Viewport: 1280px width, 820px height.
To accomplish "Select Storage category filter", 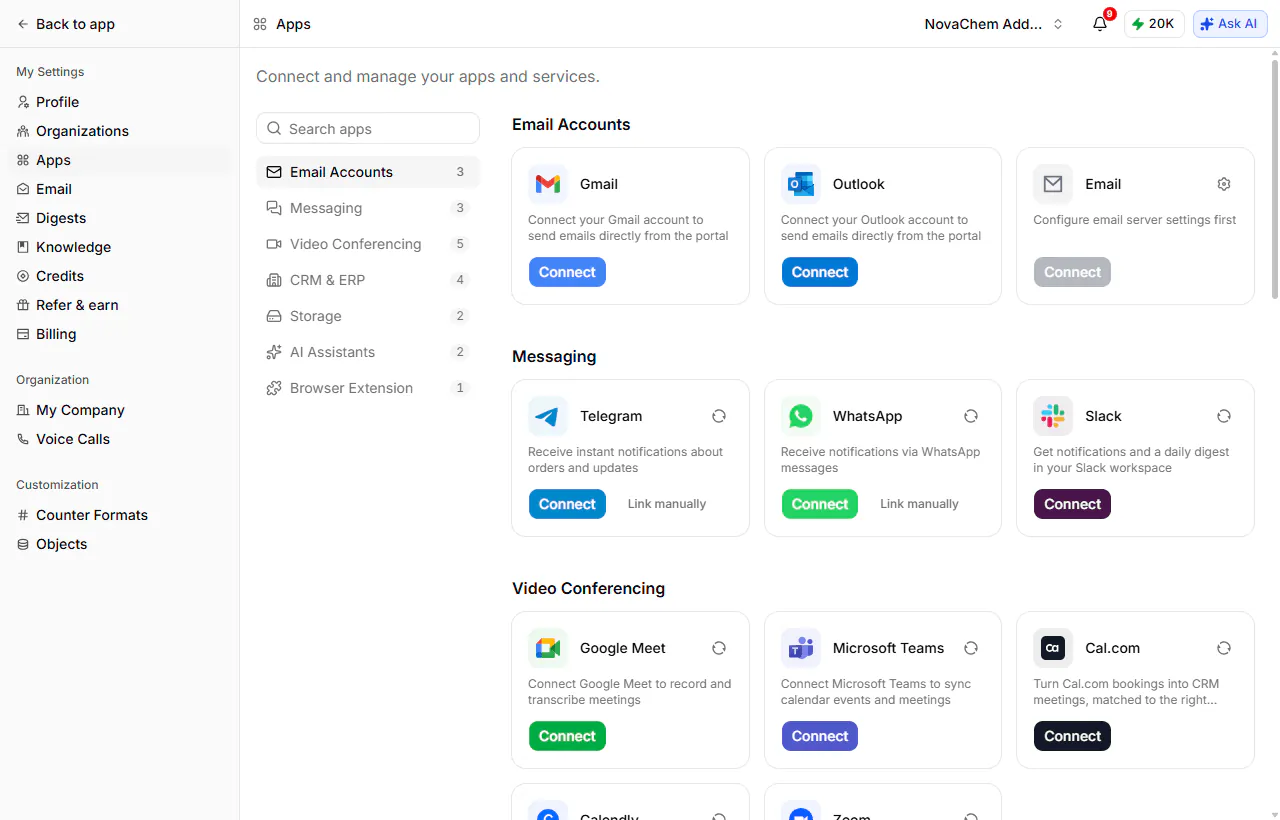I will pyautogui.click(x=368, y=316).
